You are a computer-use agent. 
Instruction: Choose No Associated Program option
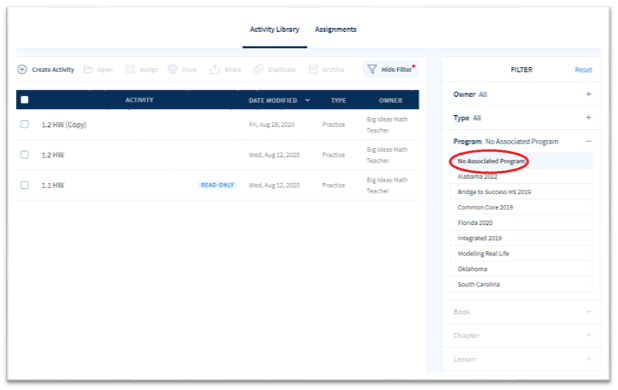coord(521,161)
